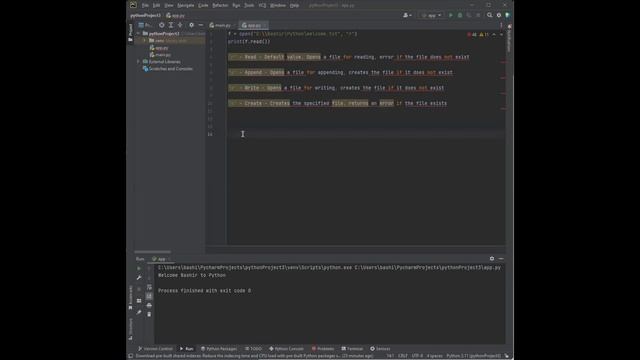This screenshot has width=640, height=360.
Task: Close the app.py editor tab
Action: [x=265, y=25]
